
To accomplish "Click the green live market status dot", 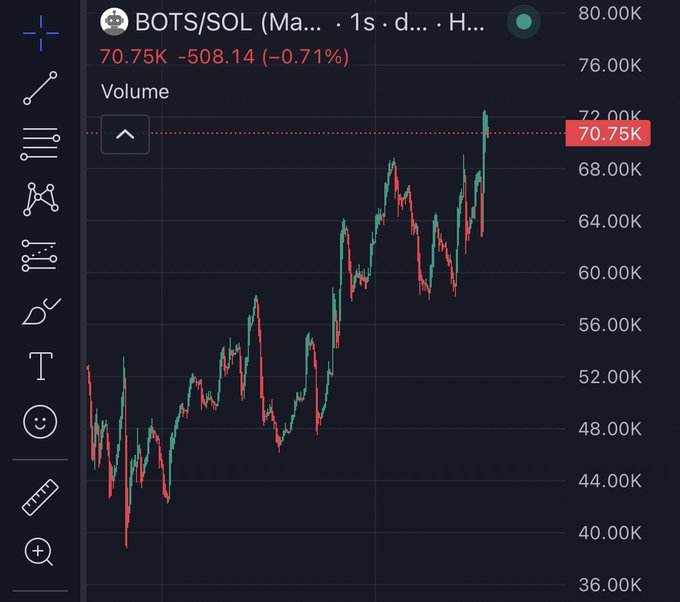I will (524, 22).
